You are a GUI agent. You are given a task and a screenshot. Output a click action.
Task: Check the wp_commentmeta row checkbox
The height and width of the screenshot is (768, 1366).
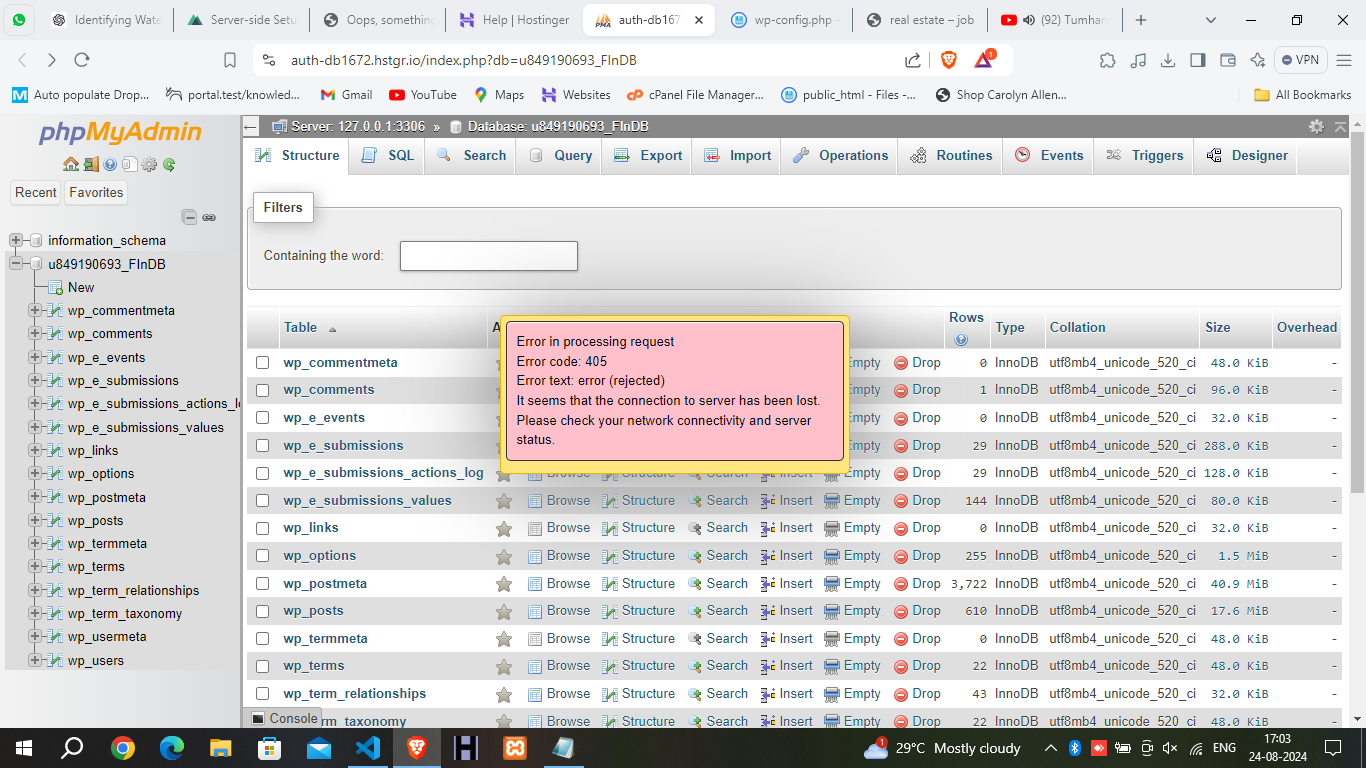[x=262, y=363]
